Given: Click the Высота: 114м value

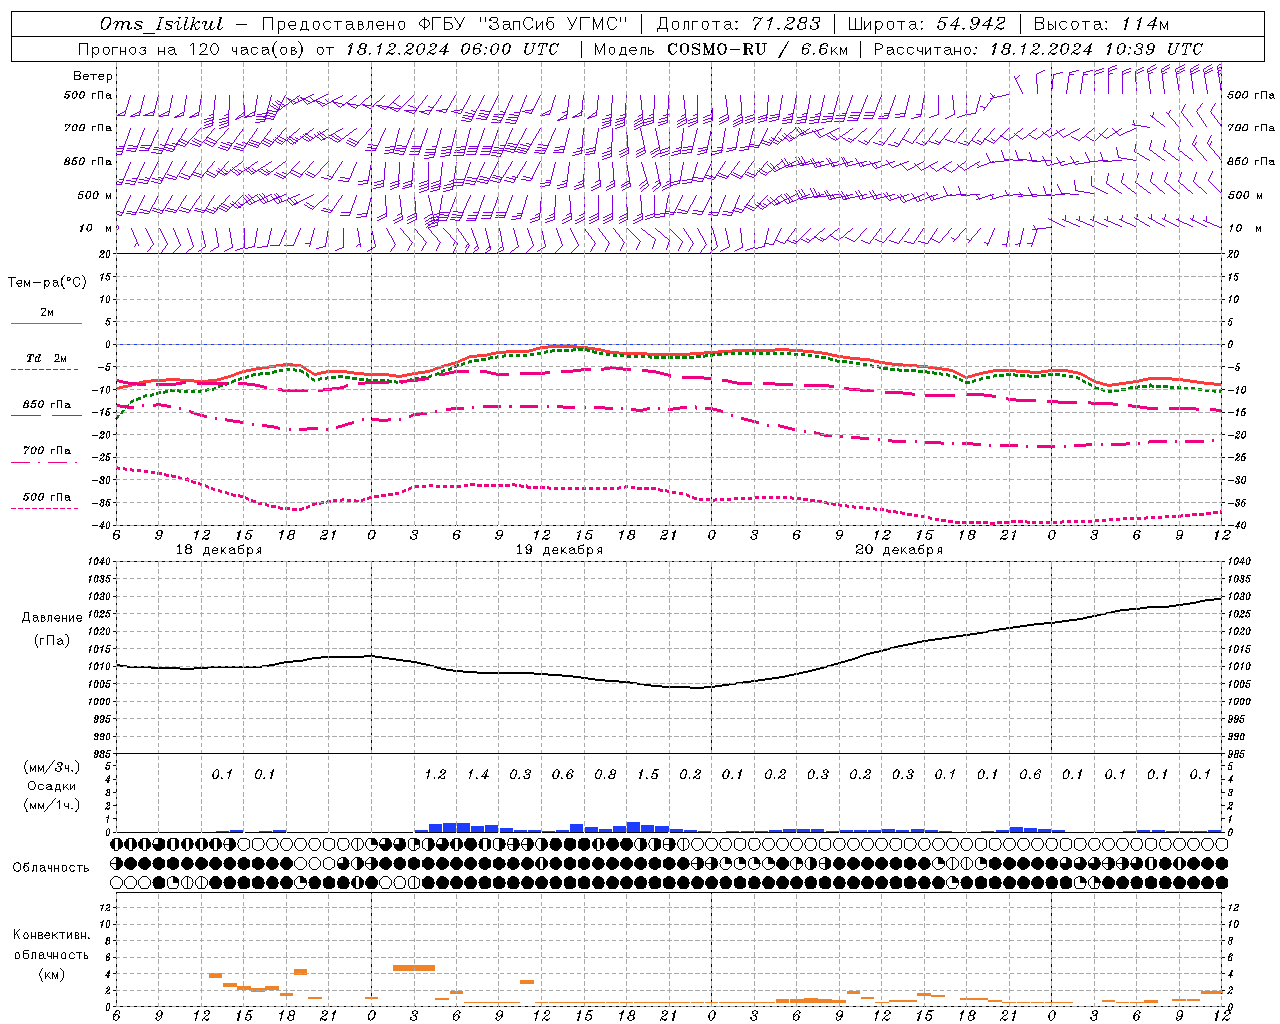Looking at the screenshot, I should tap(1101, 24).
